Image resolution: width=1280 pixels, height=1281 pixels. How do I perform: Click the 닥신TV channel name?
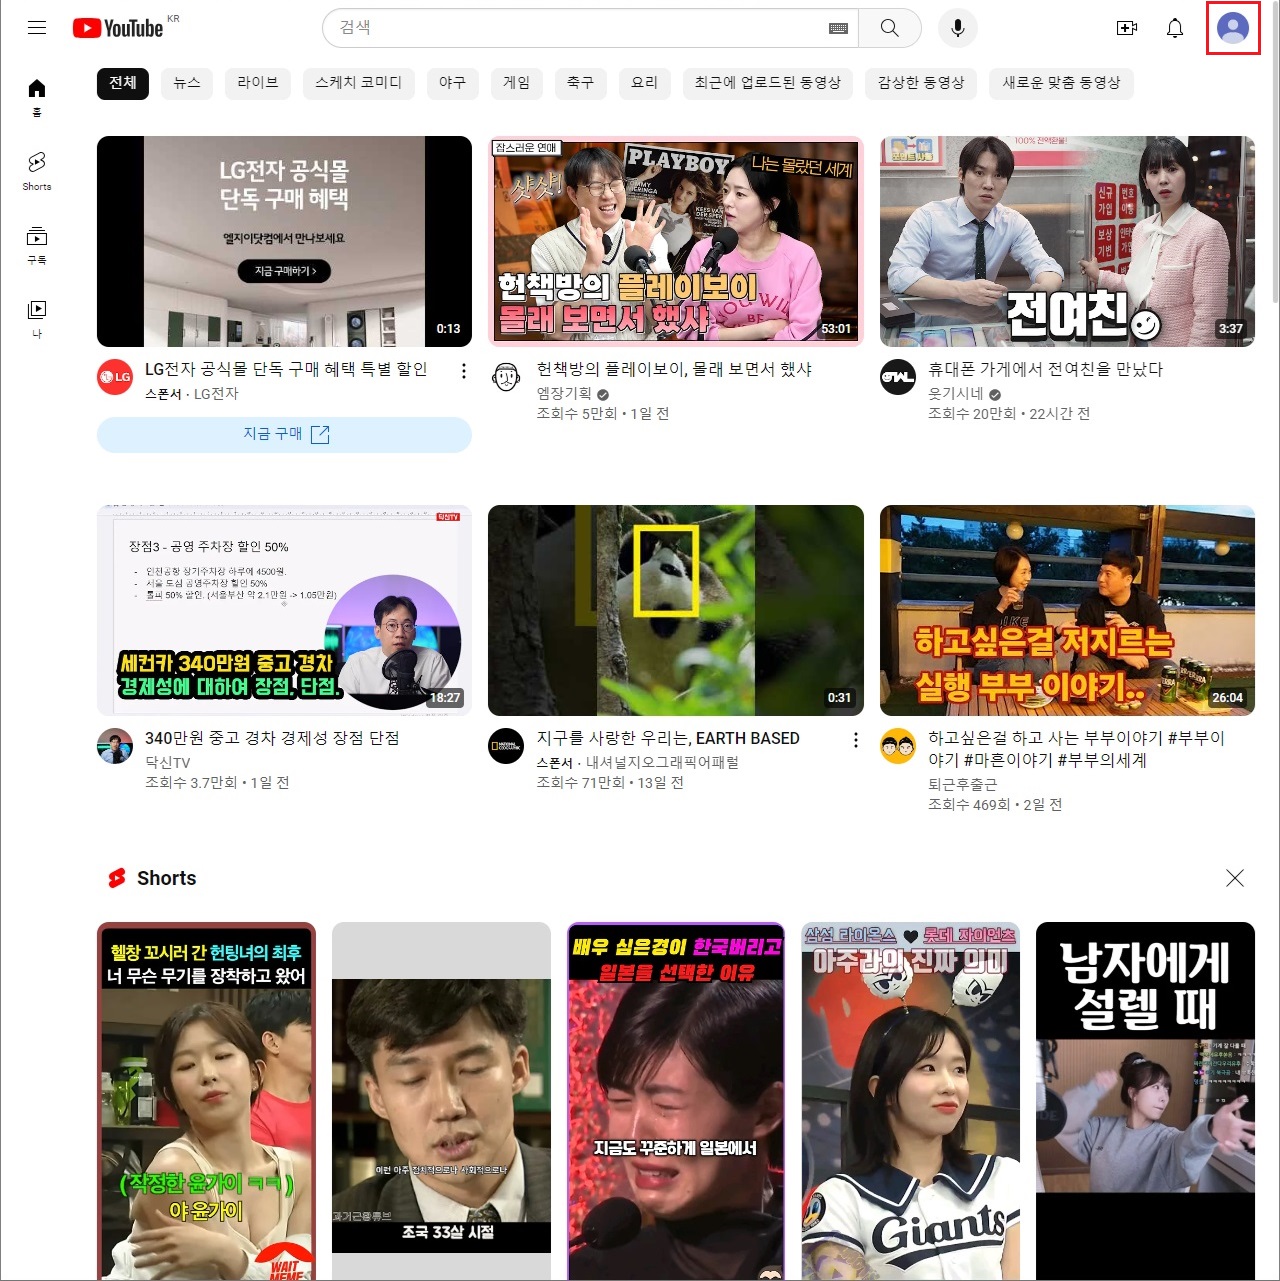tap(167, 762)
